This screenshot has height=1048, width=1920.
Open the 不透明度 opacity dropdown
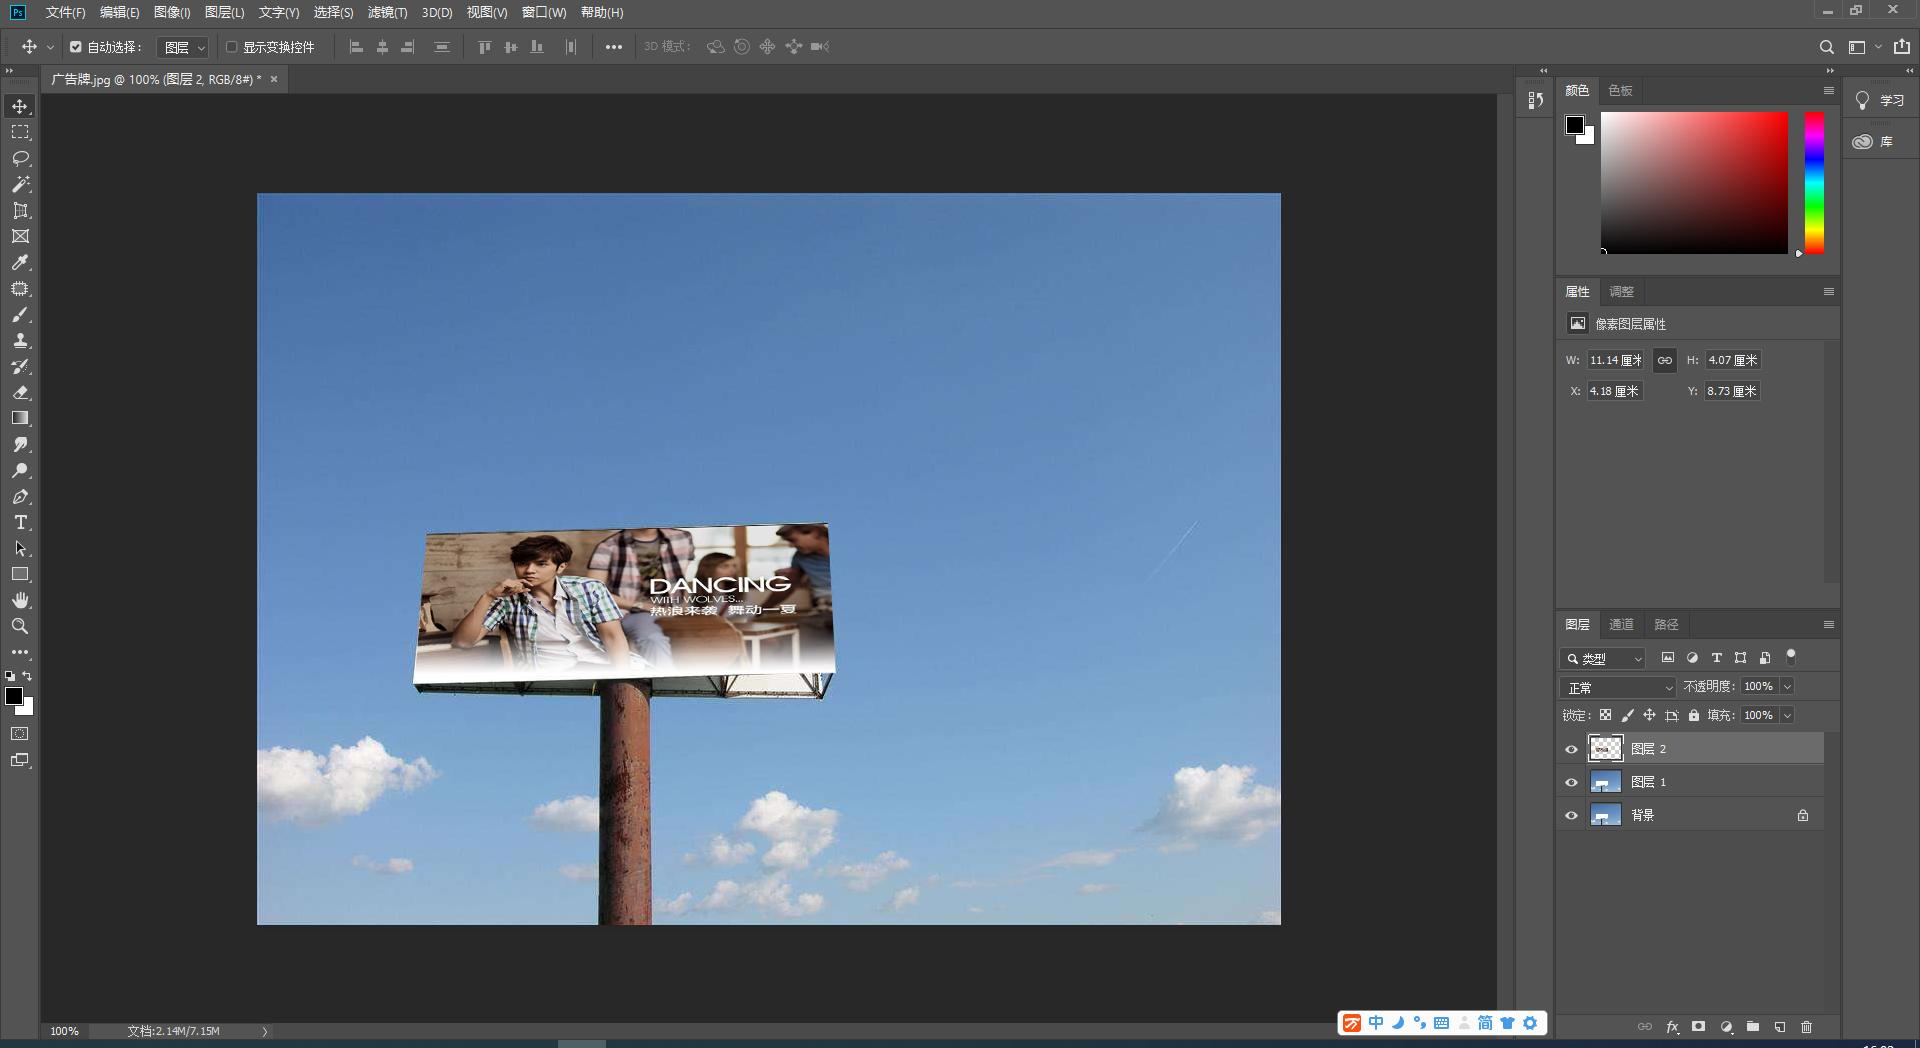coord(1786,686)
